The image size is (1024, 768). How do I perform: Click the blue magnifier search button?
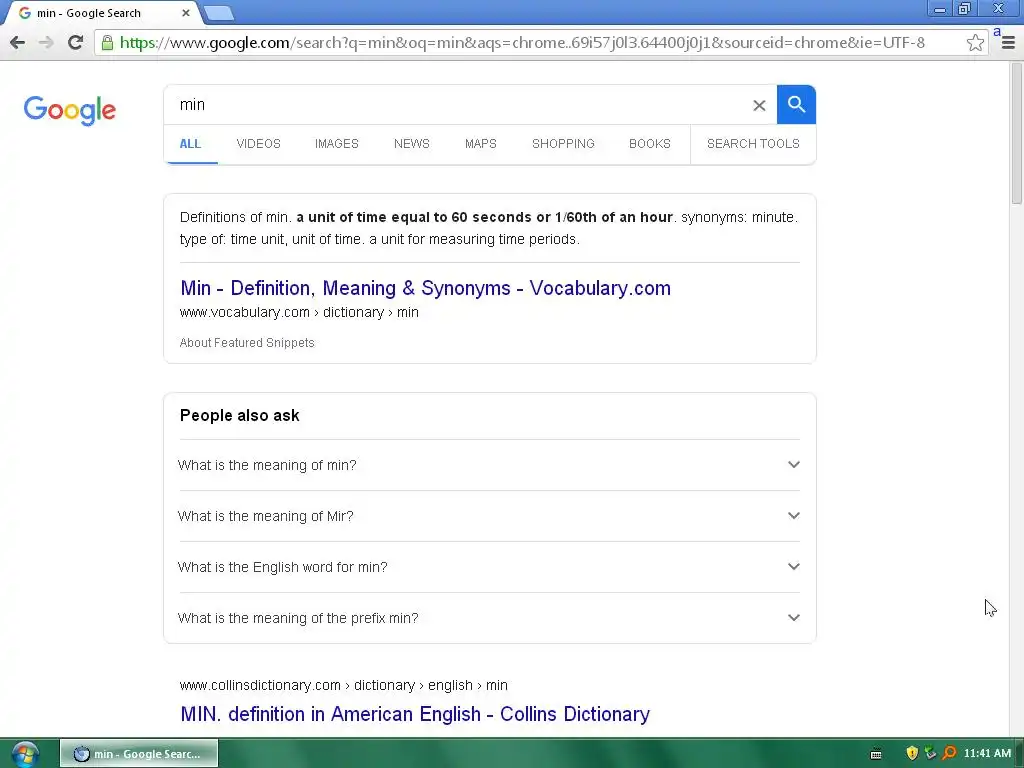796,104
